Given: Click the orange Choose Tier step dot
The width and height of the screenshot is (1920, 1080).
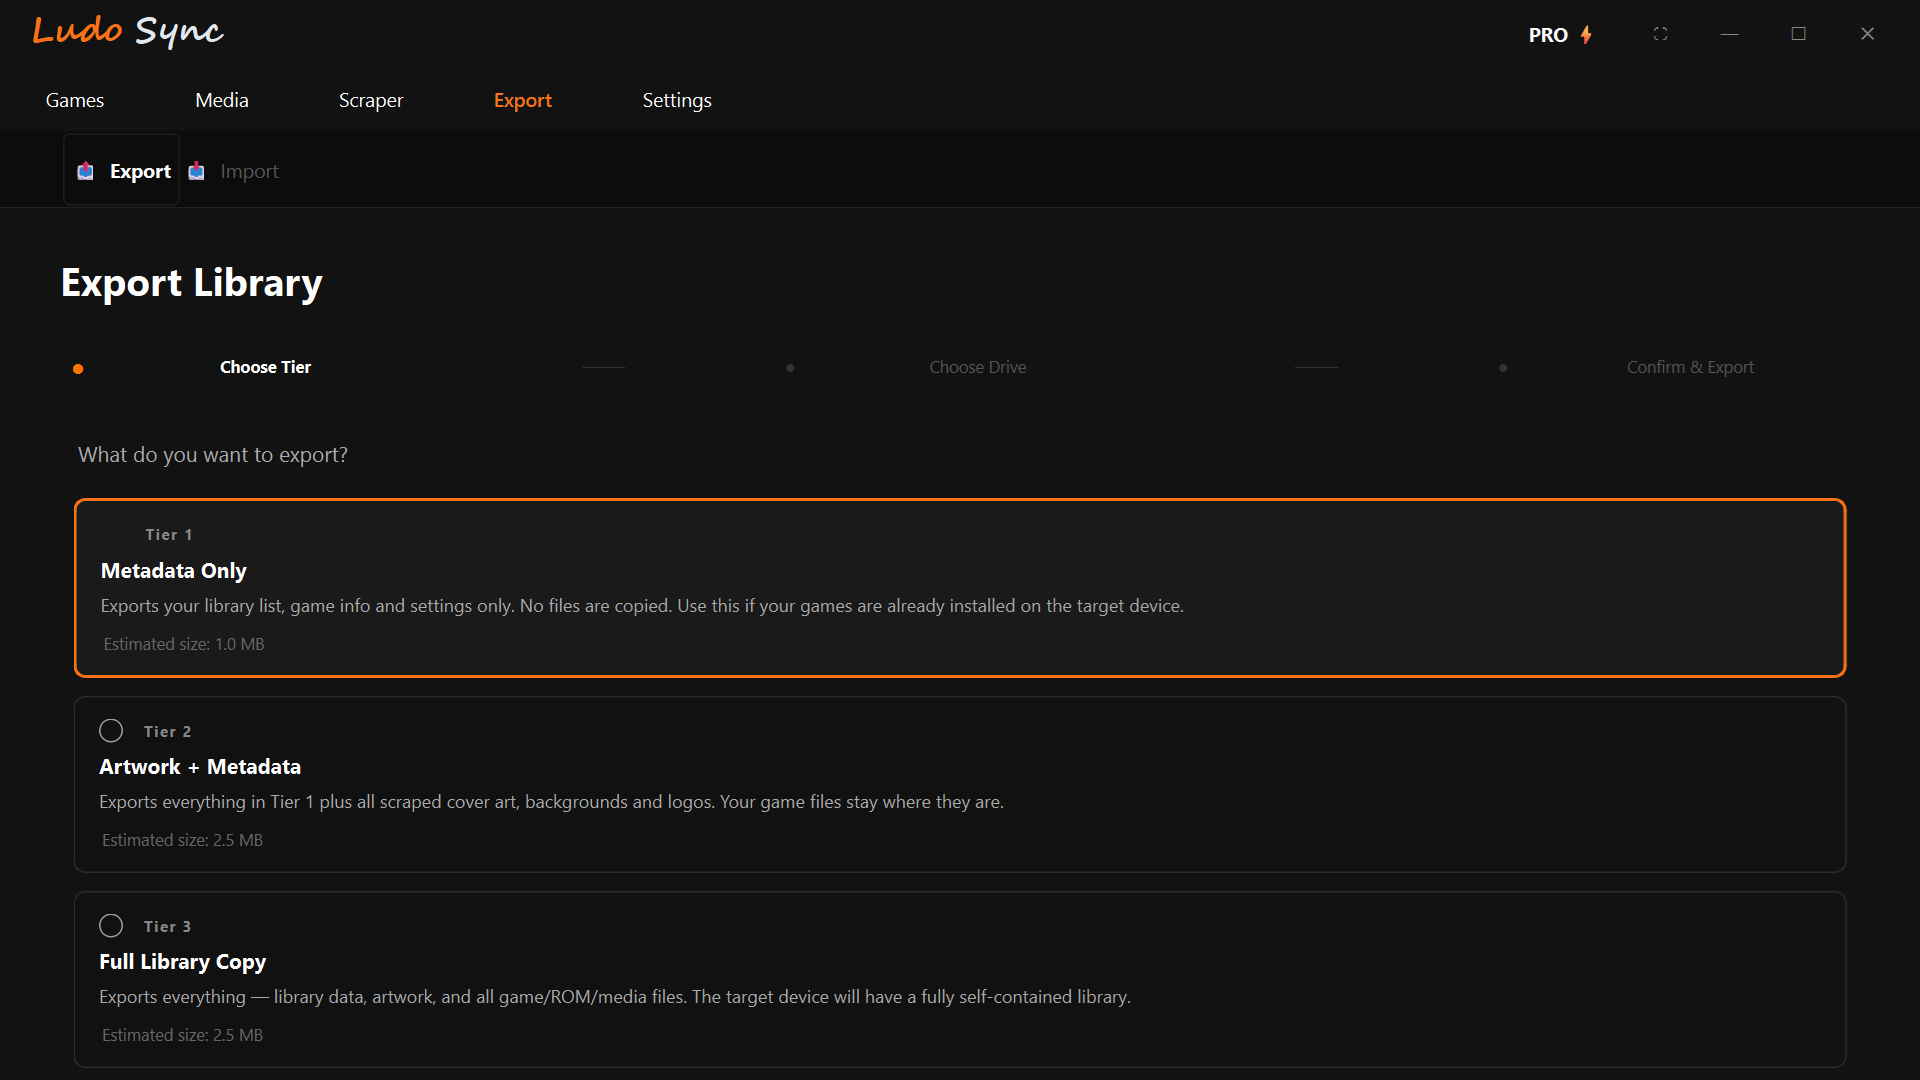Looking at the screenshot, I should click(78, 369).
